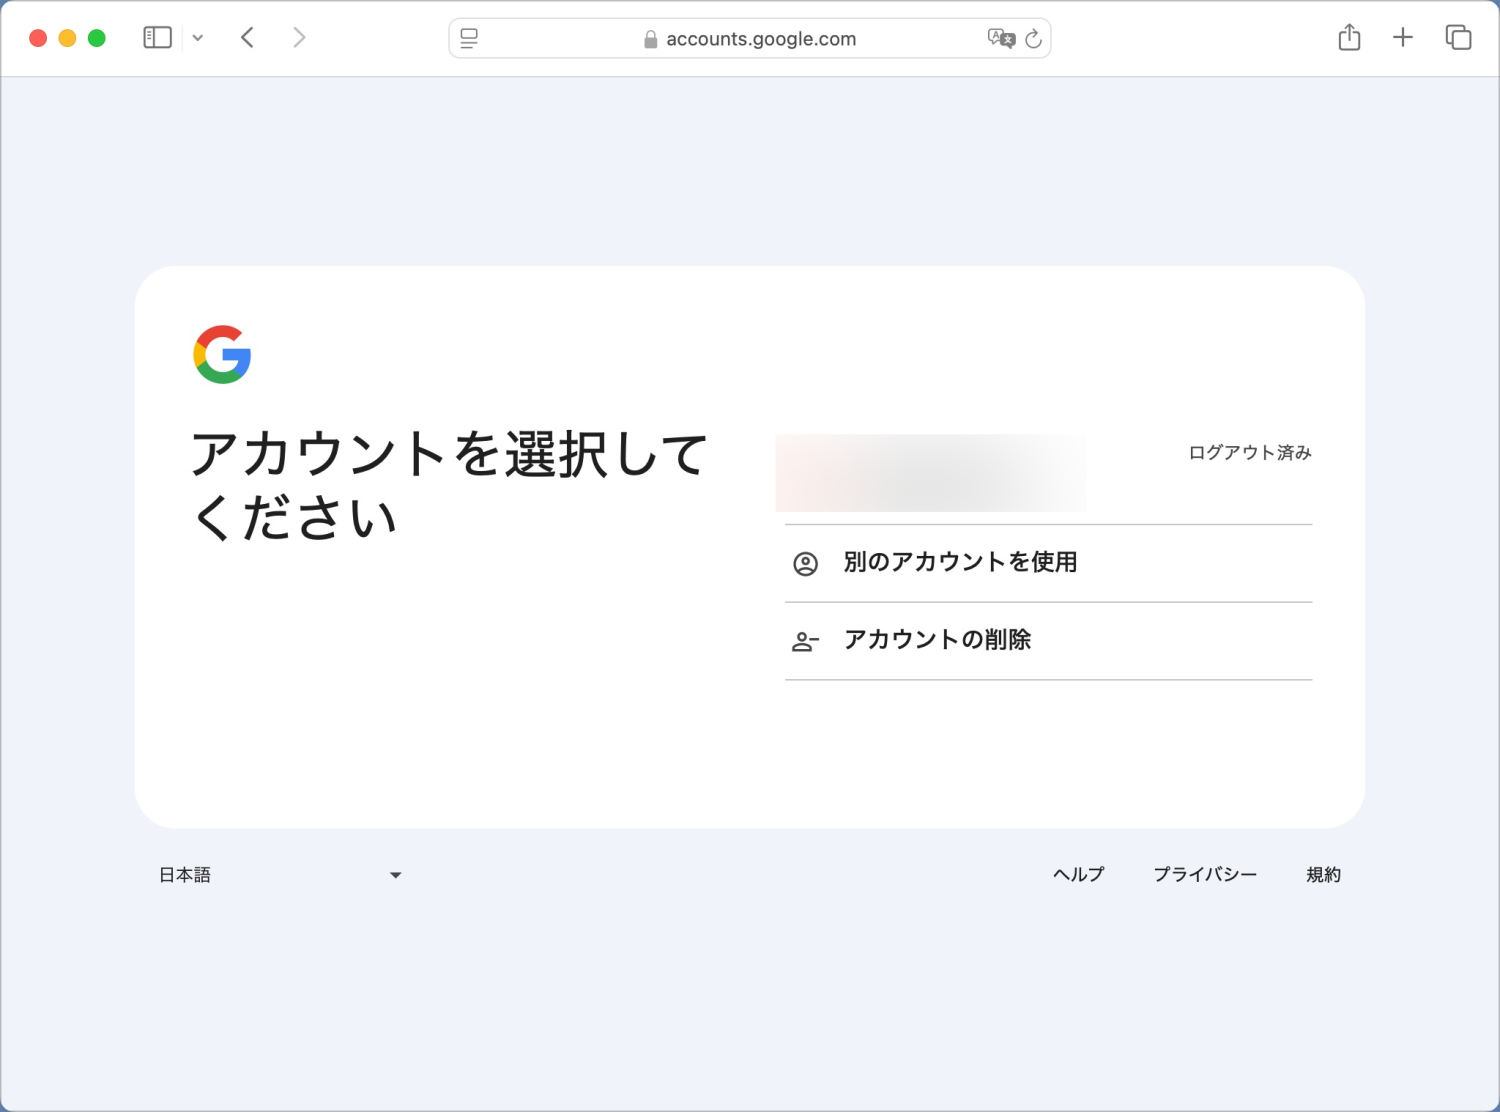The width and height of the screenshot is (1500, 1112).
Task: Go back to the previous page
Action: tap(248, 38)
